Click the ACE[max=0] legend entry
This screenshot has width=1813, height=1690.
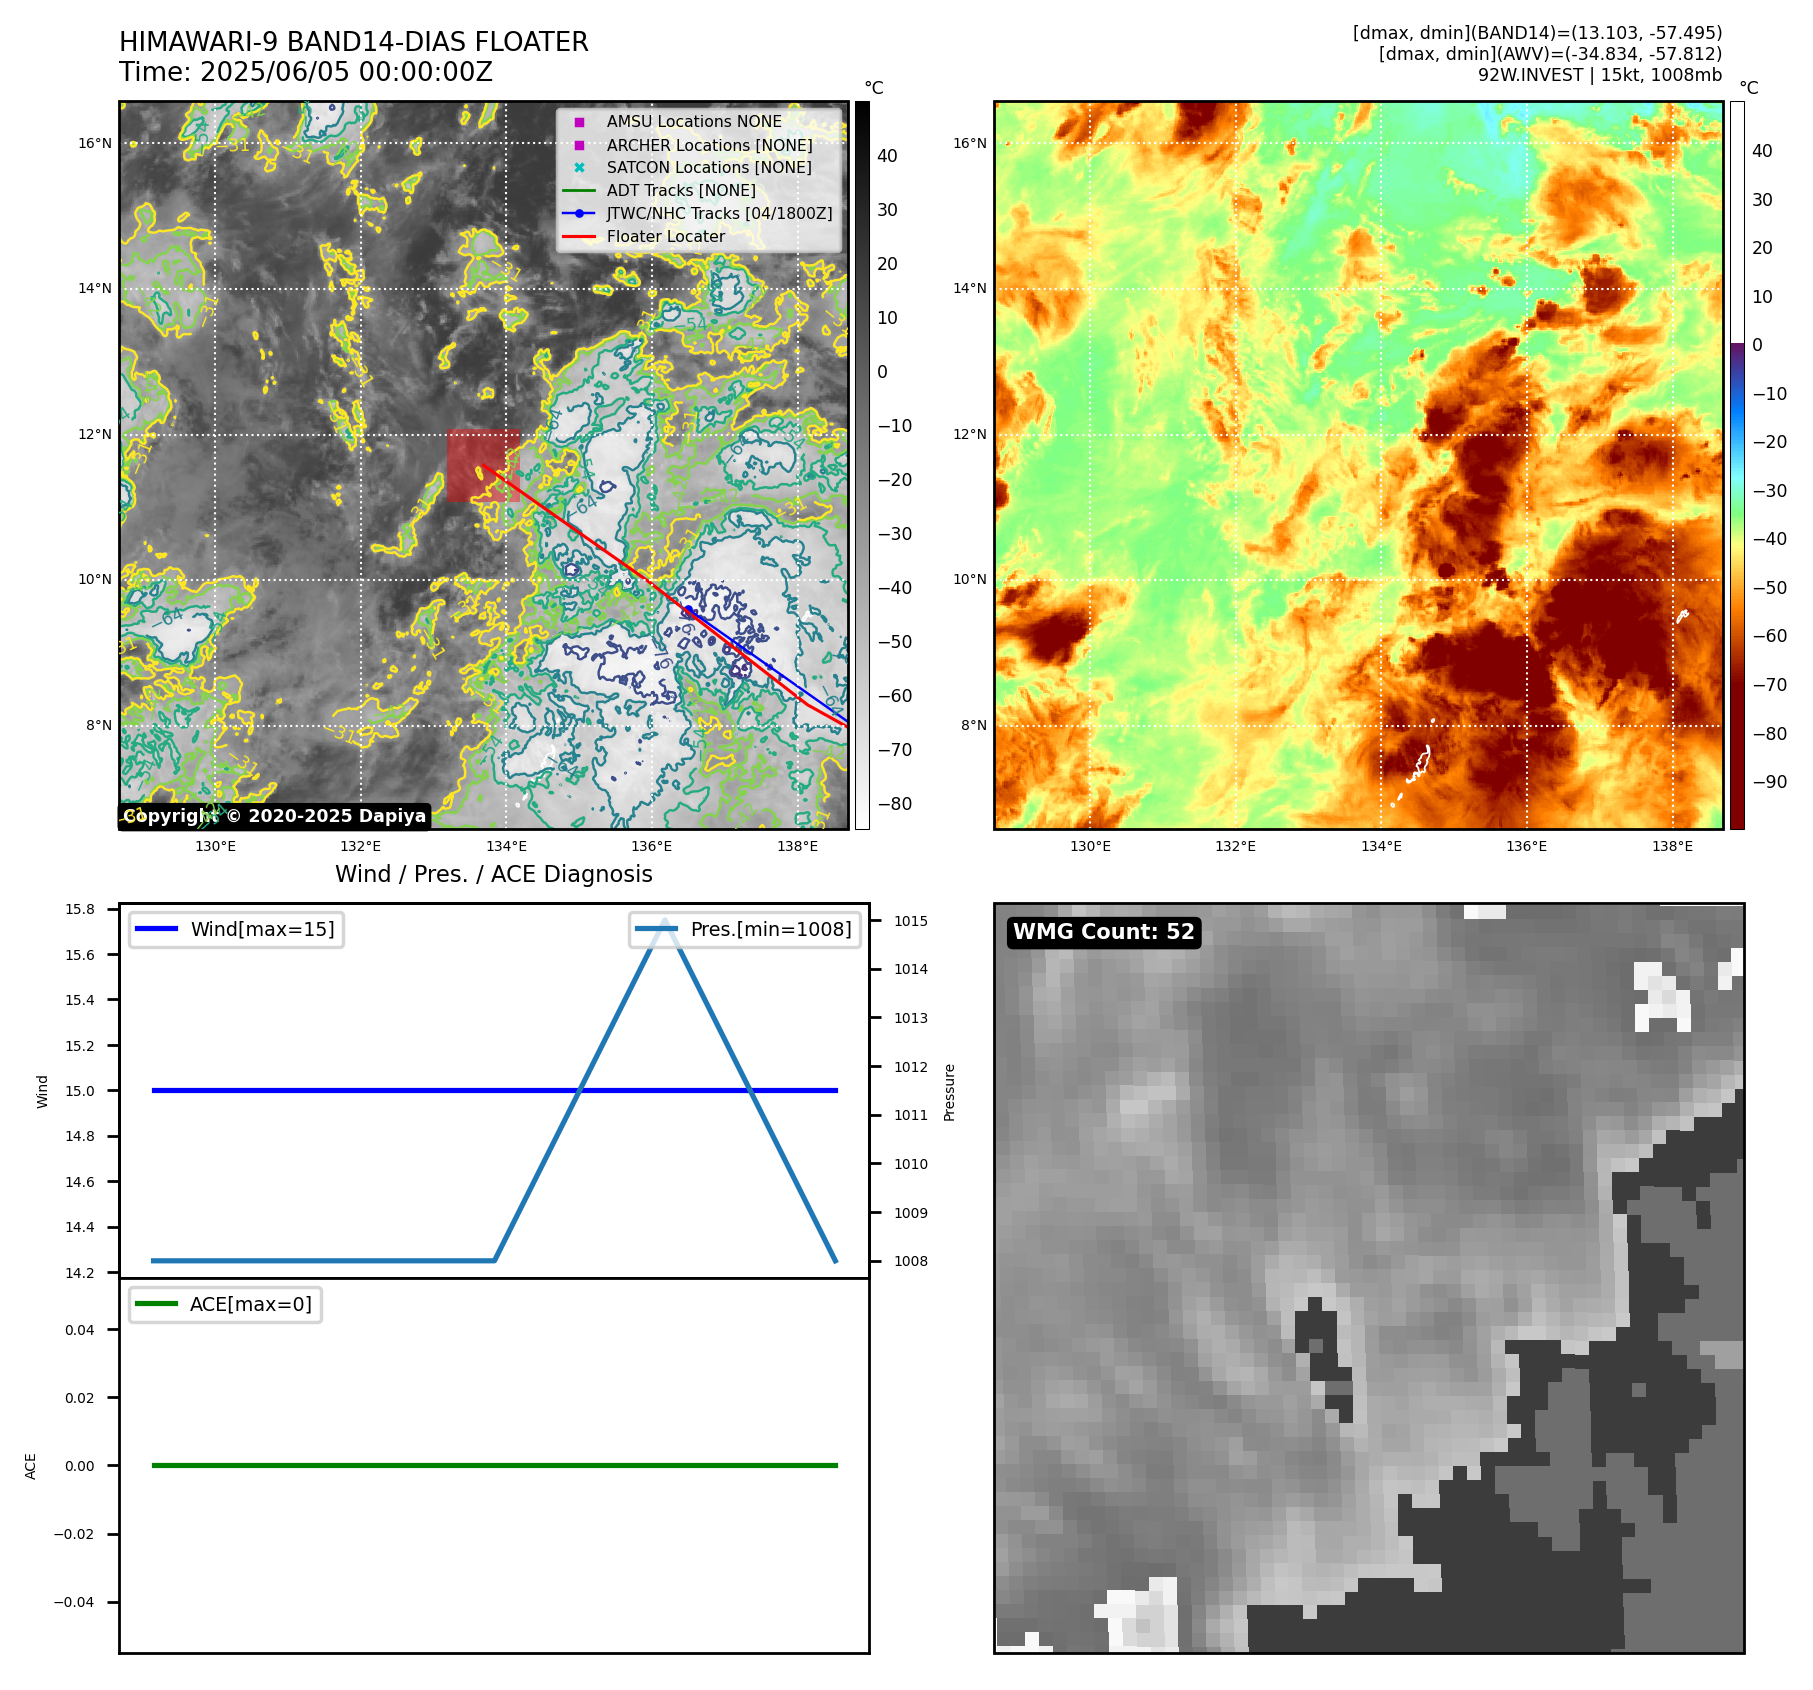226,1304
